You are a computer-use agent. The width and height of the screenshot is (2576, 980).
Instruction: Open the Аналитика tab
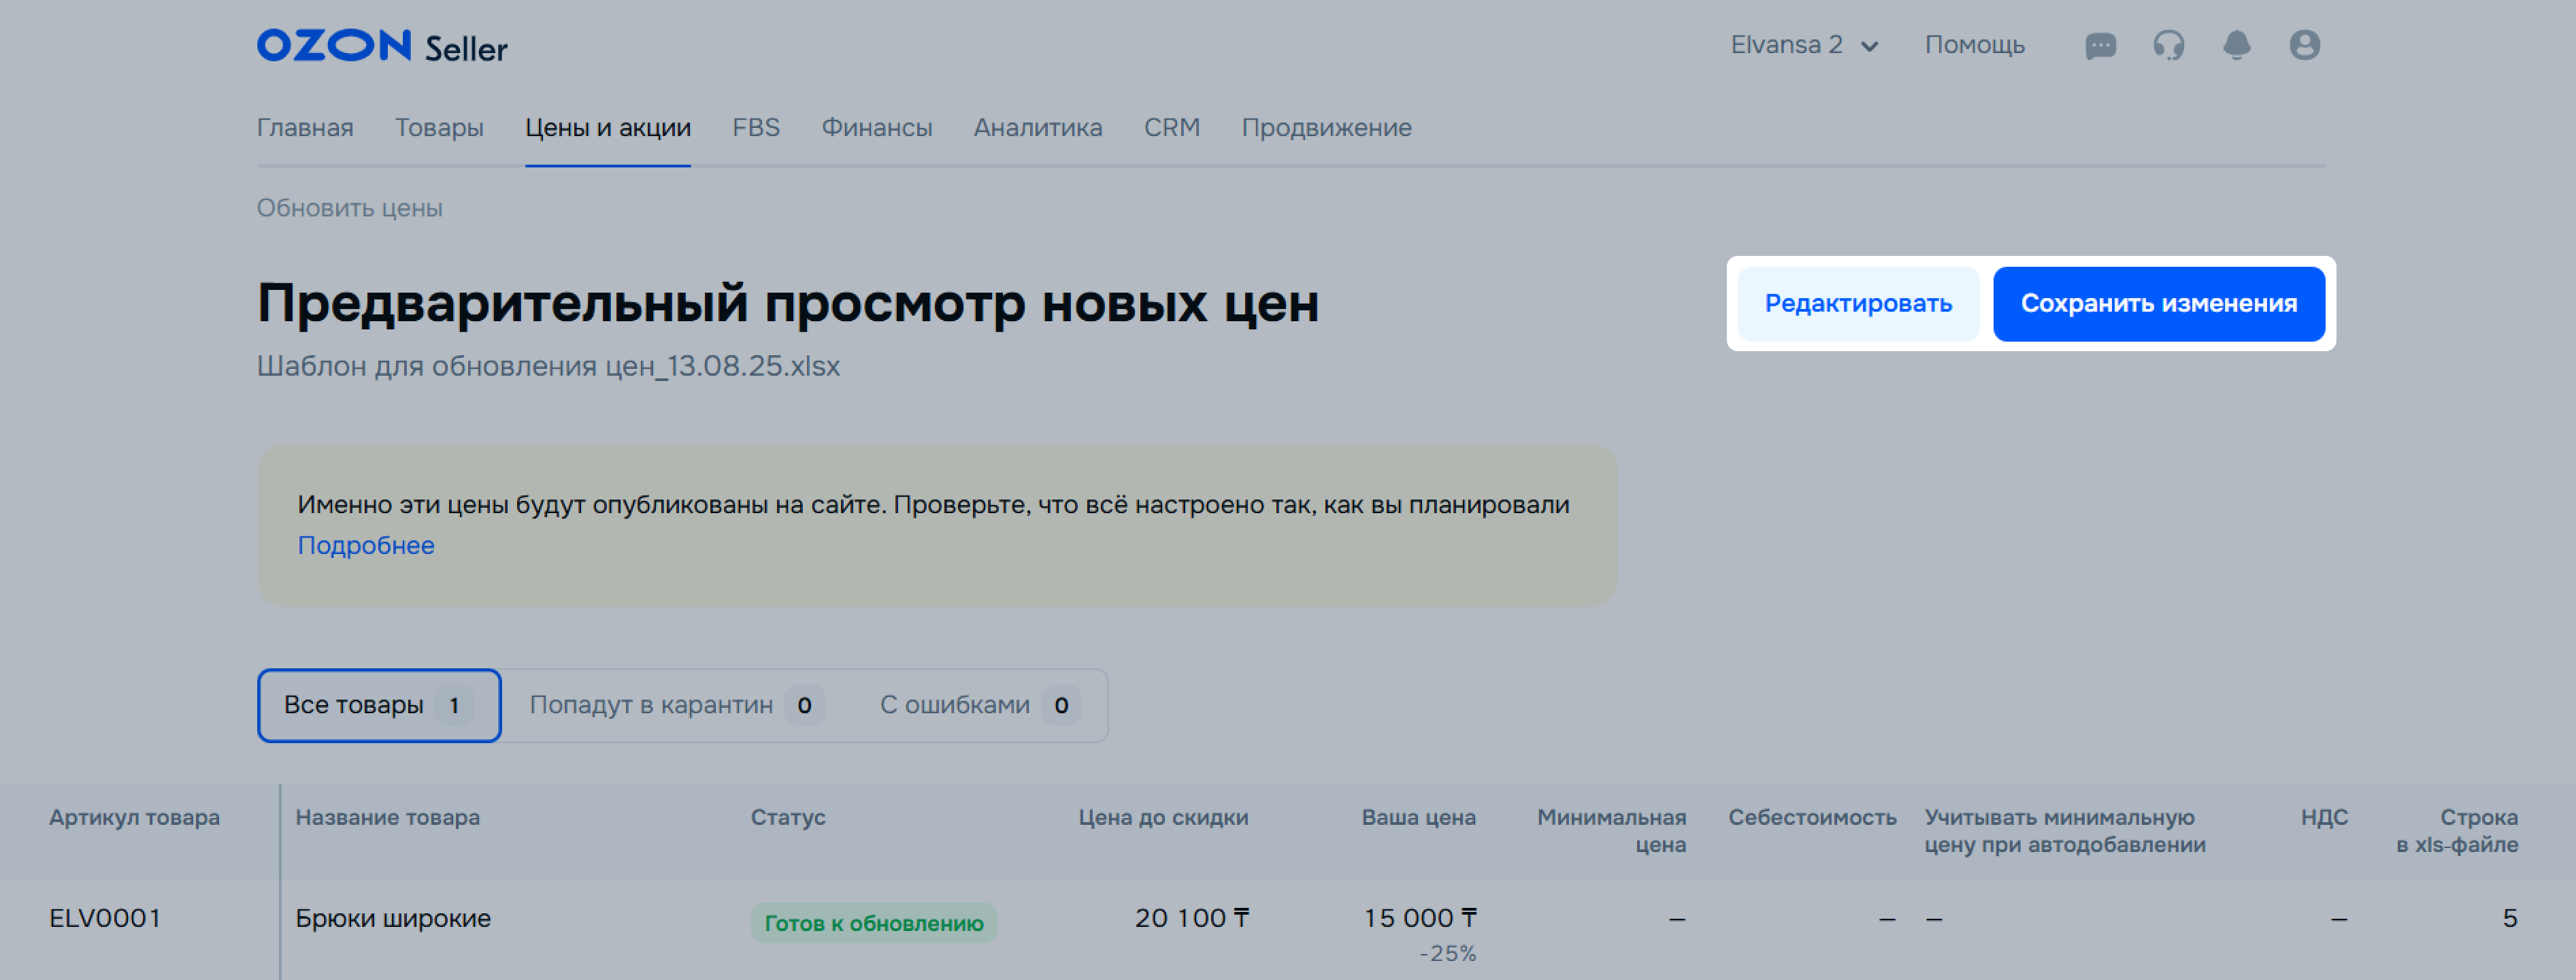click(1038, 128)
